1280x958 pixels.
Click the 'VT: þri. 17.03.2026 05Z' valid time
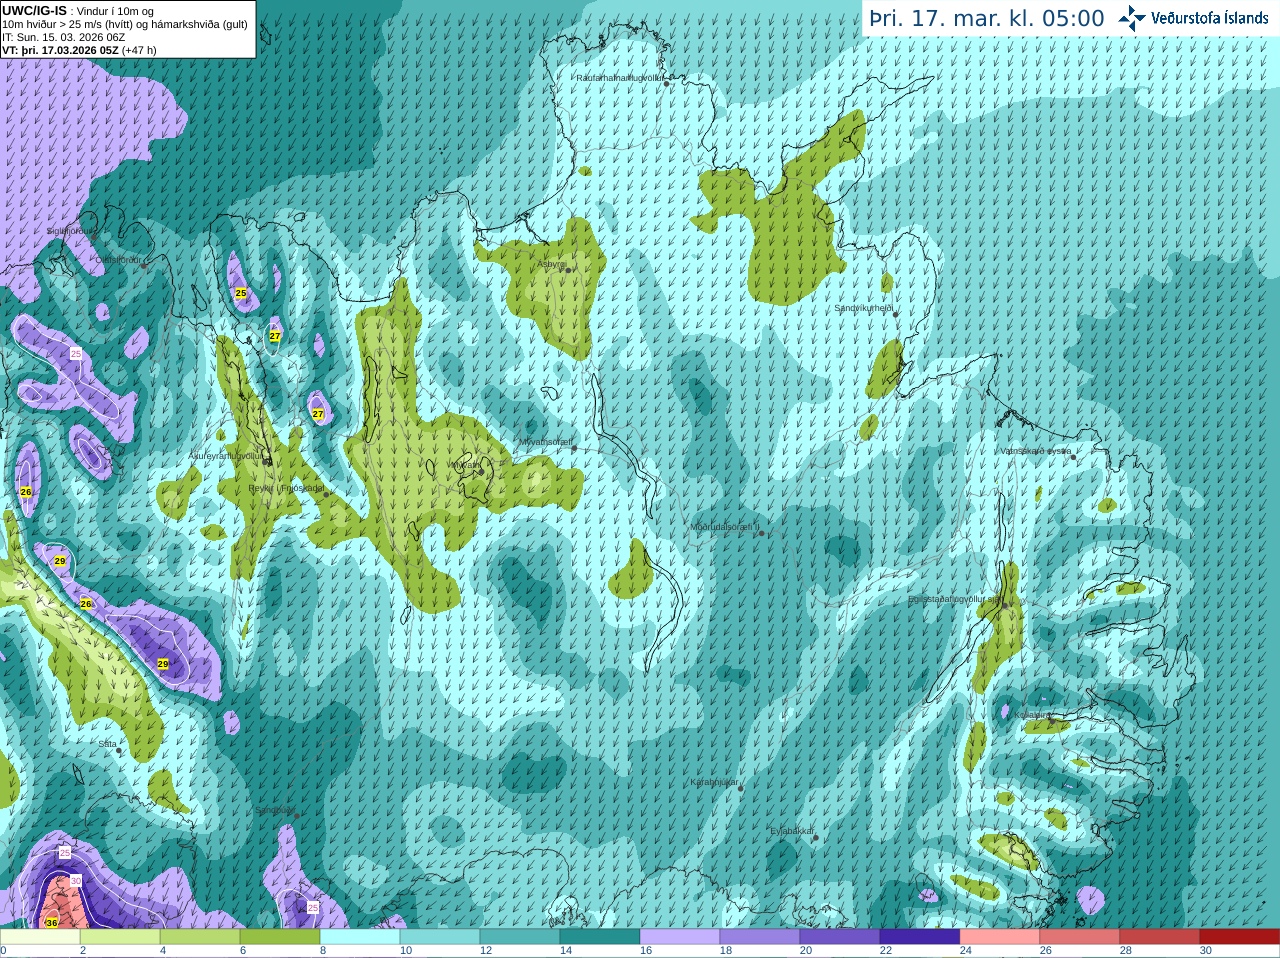pos(60,50)
